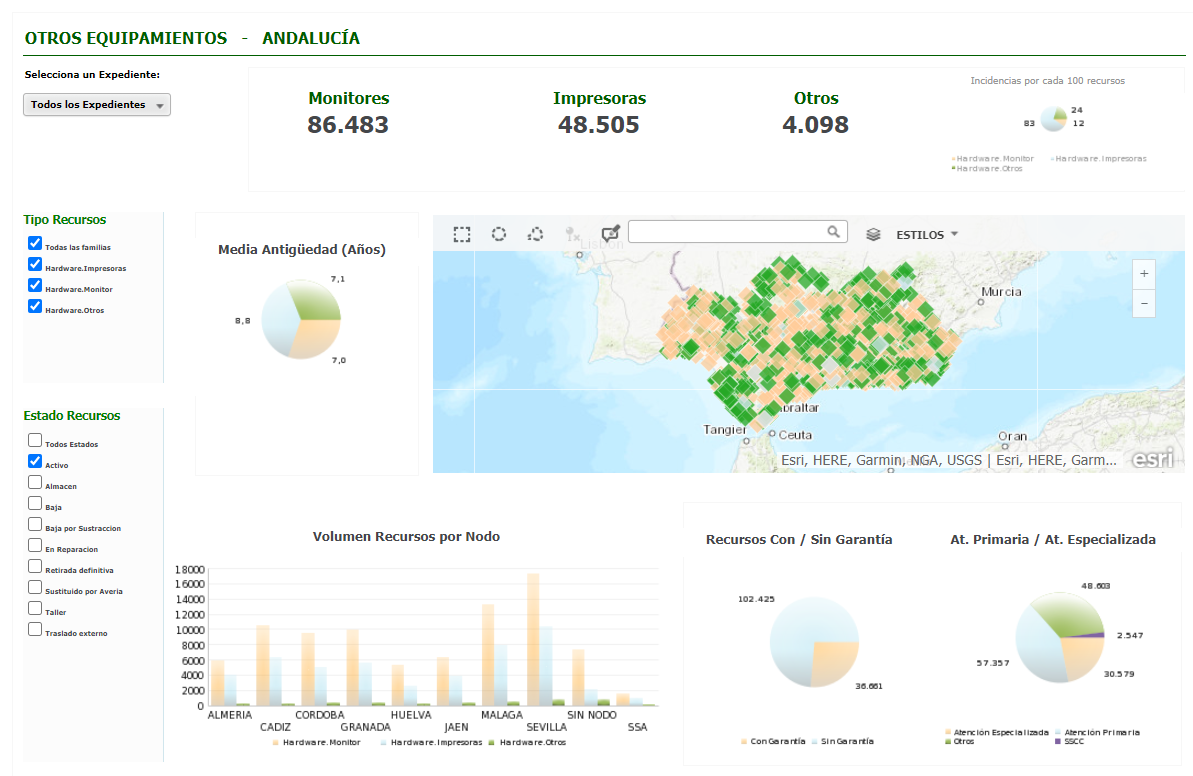Viewport: 1193px width, 776px height.
Task: Click the Sin Garantía legend entry
Action: point(843,741)
